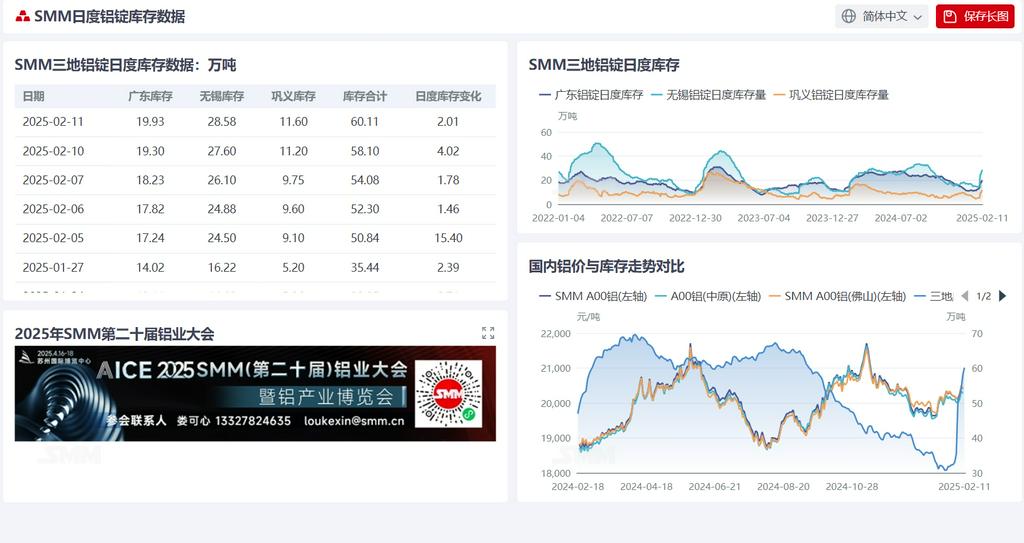Select the 2025-02-11 date row
Viewport: 1024px width, 543px height.
click(x=255, y=122)
